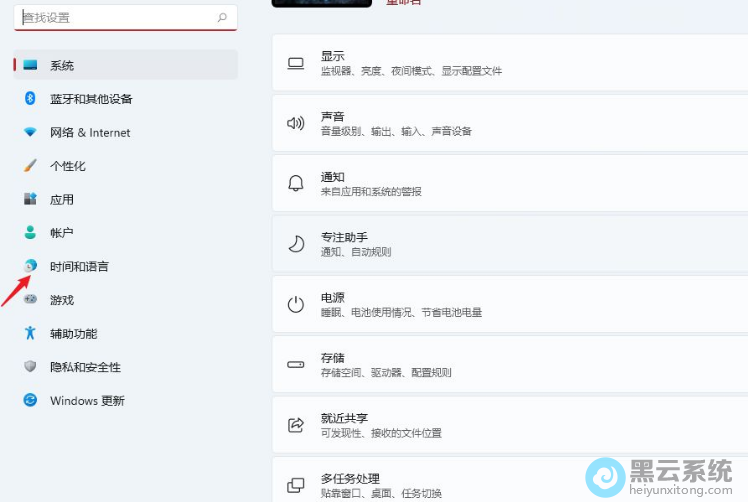Click the magnifier search icon
This screenshot has width=748, height=502.
pyautogui.click(x=222, y=18)
